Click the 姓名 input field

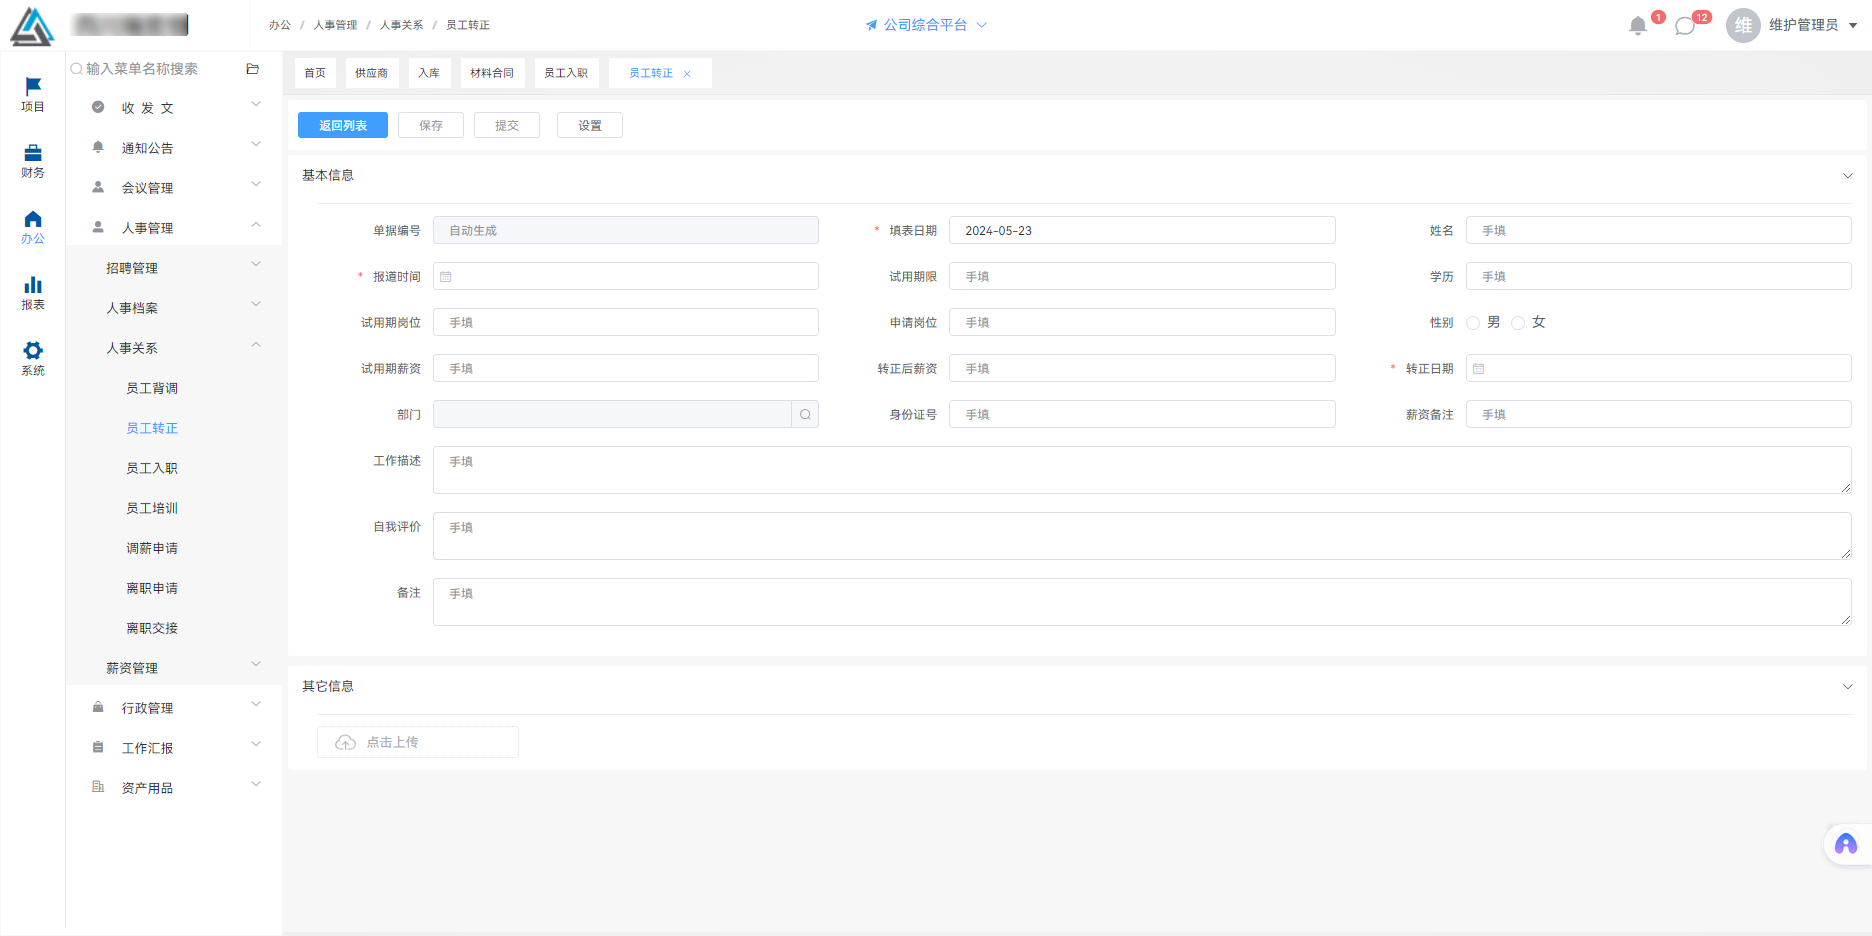tap(1658, 230)
